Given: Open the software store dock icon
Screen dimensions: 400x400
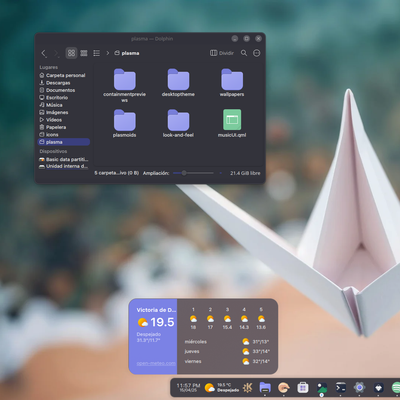Looking at the screenshot, I should (303, 388).
